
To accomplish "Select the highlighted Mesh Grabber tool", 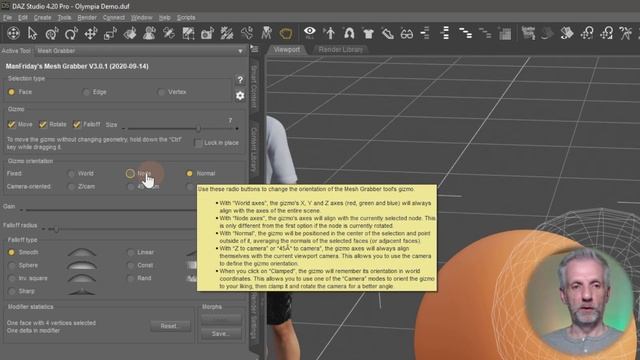I will coord(286,33).
